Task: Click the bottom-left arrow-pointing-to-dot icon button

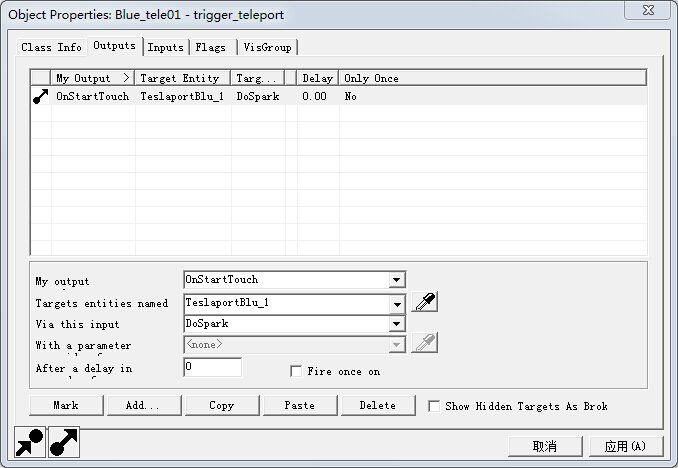Action: [x=30, y=442]
